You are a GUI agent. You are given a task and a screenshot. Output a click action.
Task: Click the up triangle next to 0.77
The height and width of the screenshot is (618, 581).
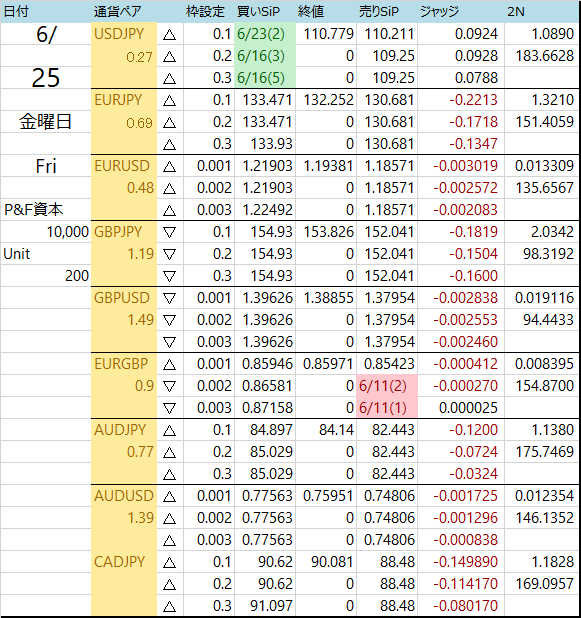[x=169, y=452]
